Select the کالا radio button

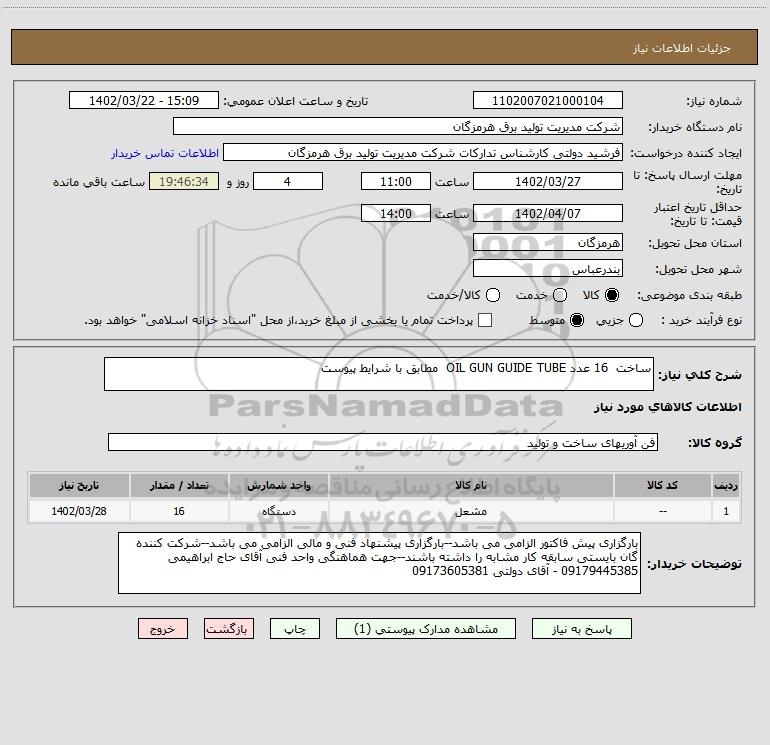pos(612,295)
